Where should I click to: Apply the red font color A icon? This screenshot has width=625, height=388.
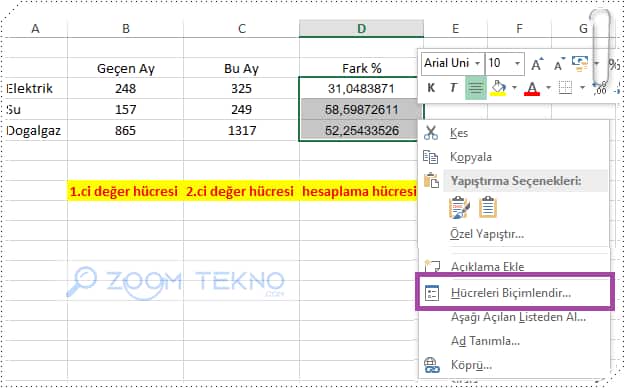pos(532,88)
